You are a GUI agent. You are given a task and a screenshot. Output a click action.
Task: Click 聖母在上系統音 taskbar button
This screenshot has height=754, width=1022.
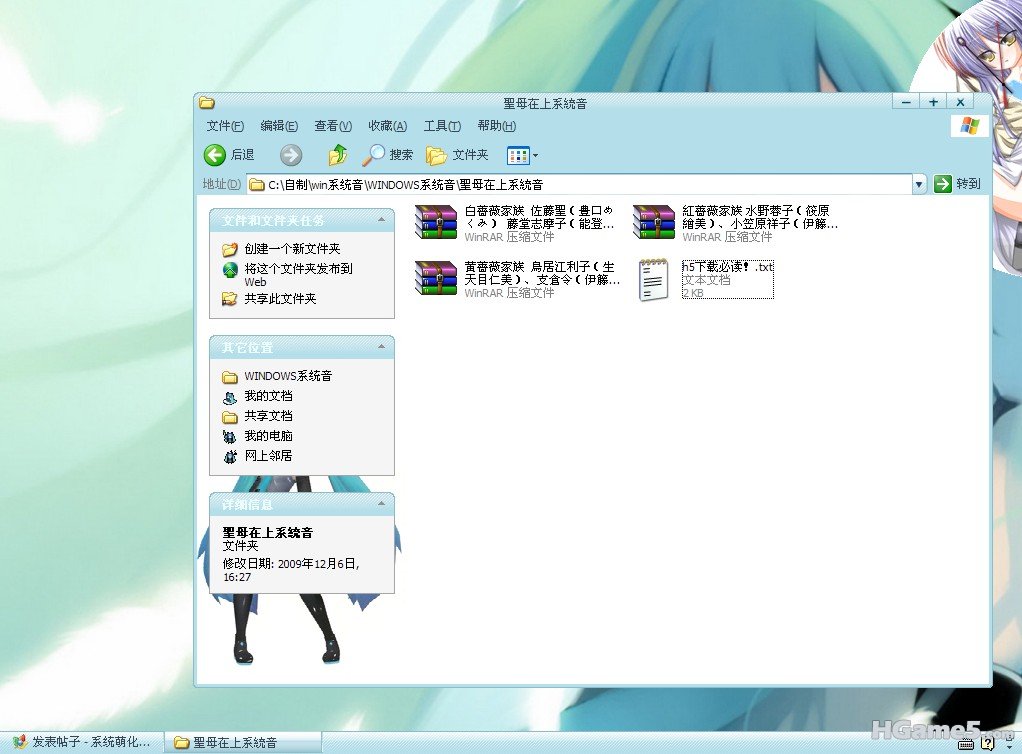[x=243, y=742]
